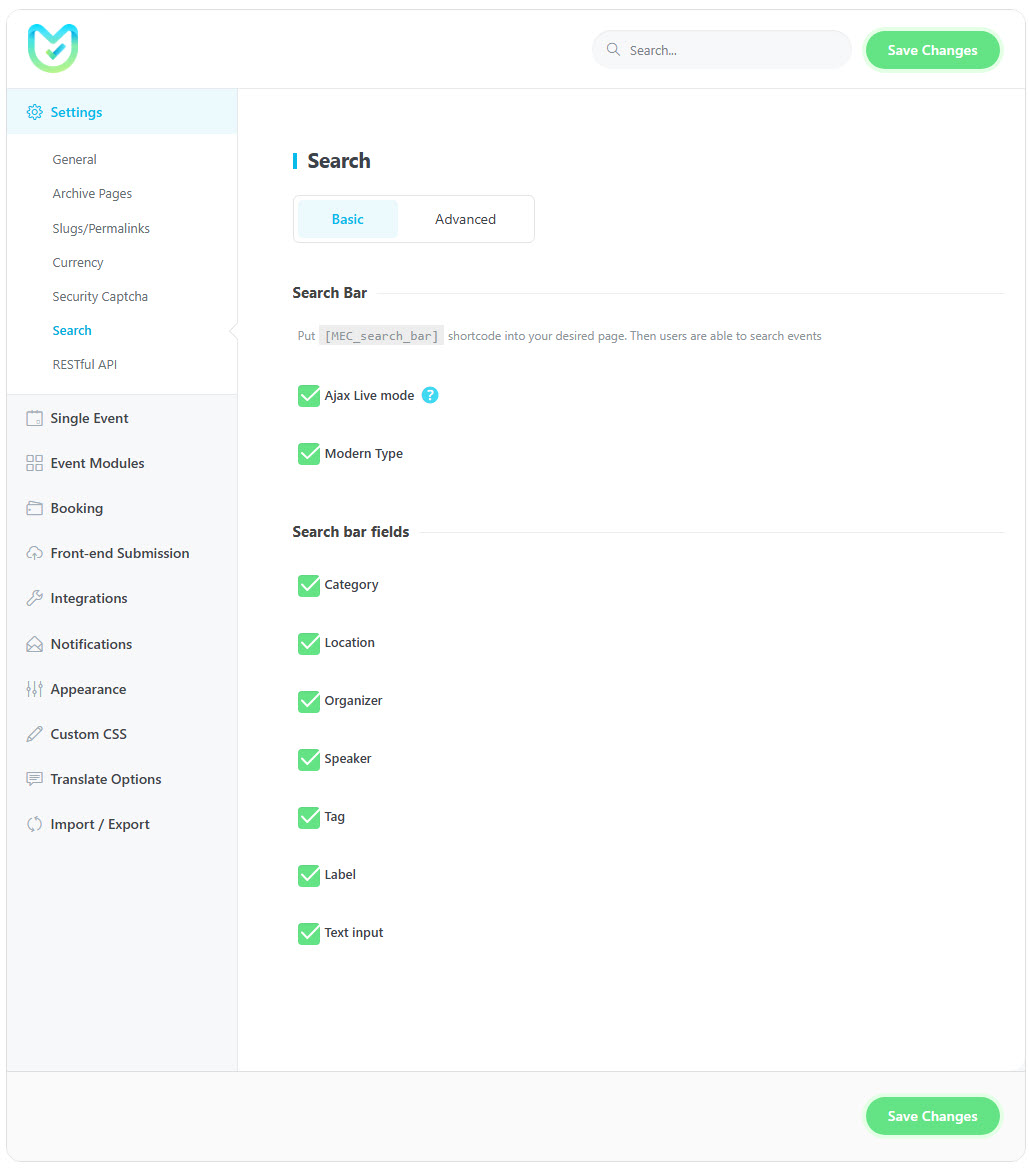Collapse the Settings sidebar section

coord(76,112)
